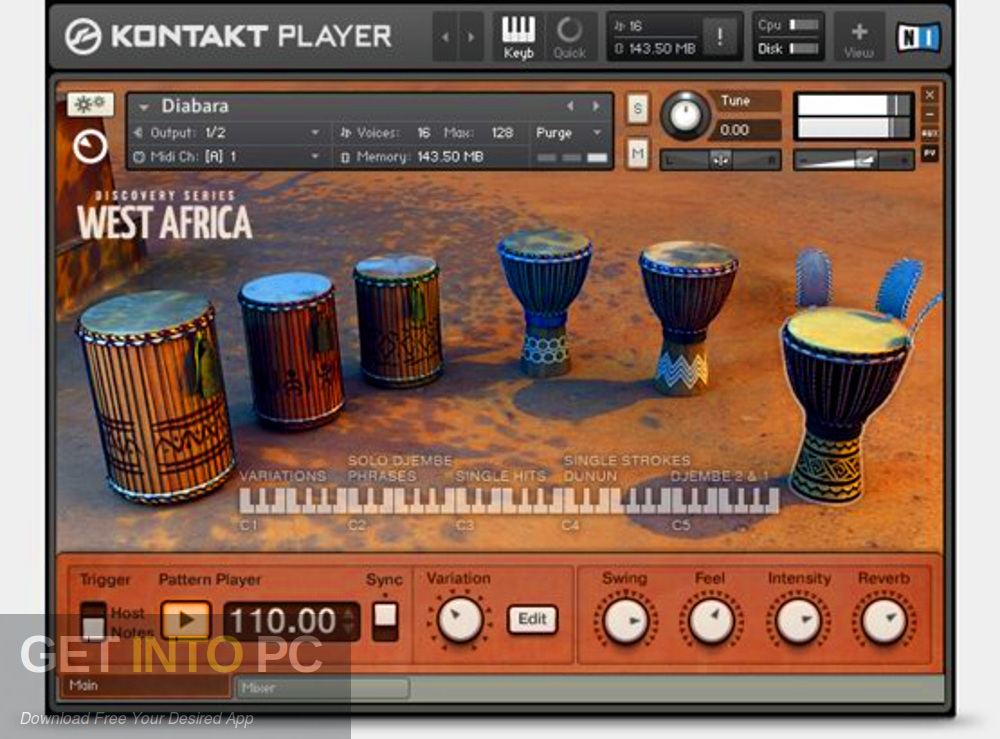
Task: Mute the Diabara instrument
Action: click(x=637, y=154)
